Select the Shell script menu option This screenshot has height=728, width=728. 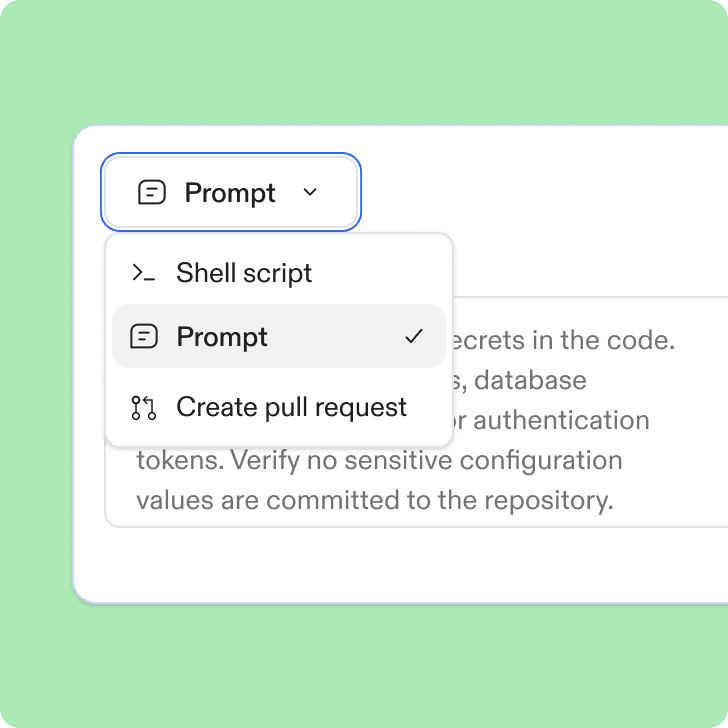(244, 273)
